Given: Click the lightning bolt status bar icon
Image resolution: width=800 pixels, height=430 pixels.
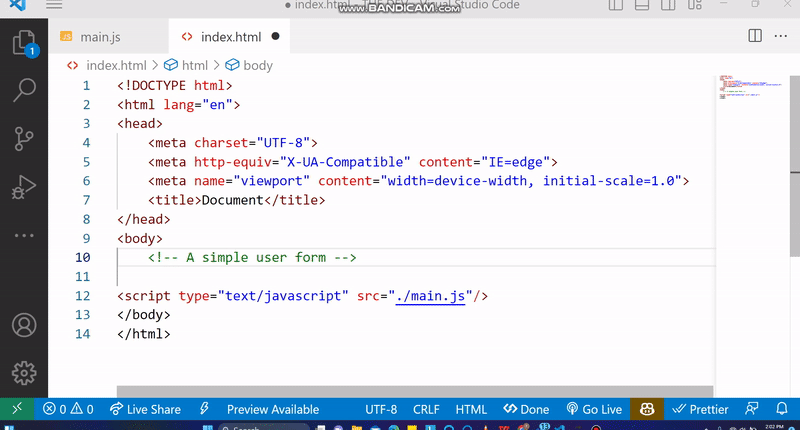Looking at the screenshot, I should [x=204, y=409].
